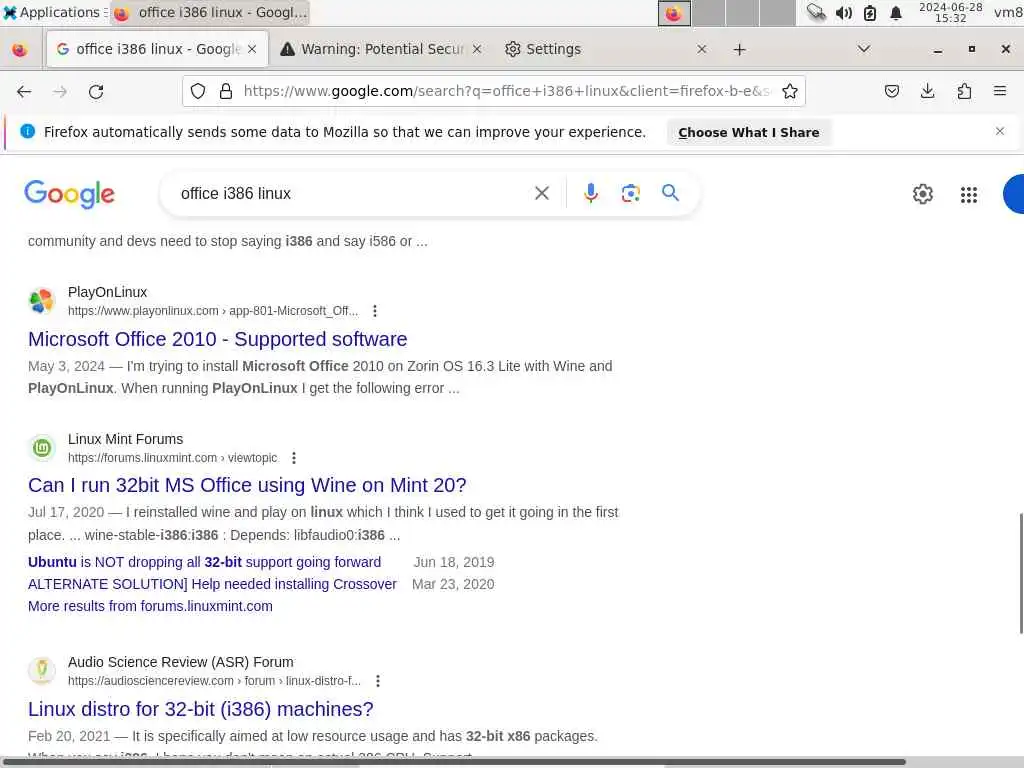1024x768 pixels.
Task: Click the playonlinux.com URL breadcrumb
Action: pyautogui.click(x=213, y=311)
